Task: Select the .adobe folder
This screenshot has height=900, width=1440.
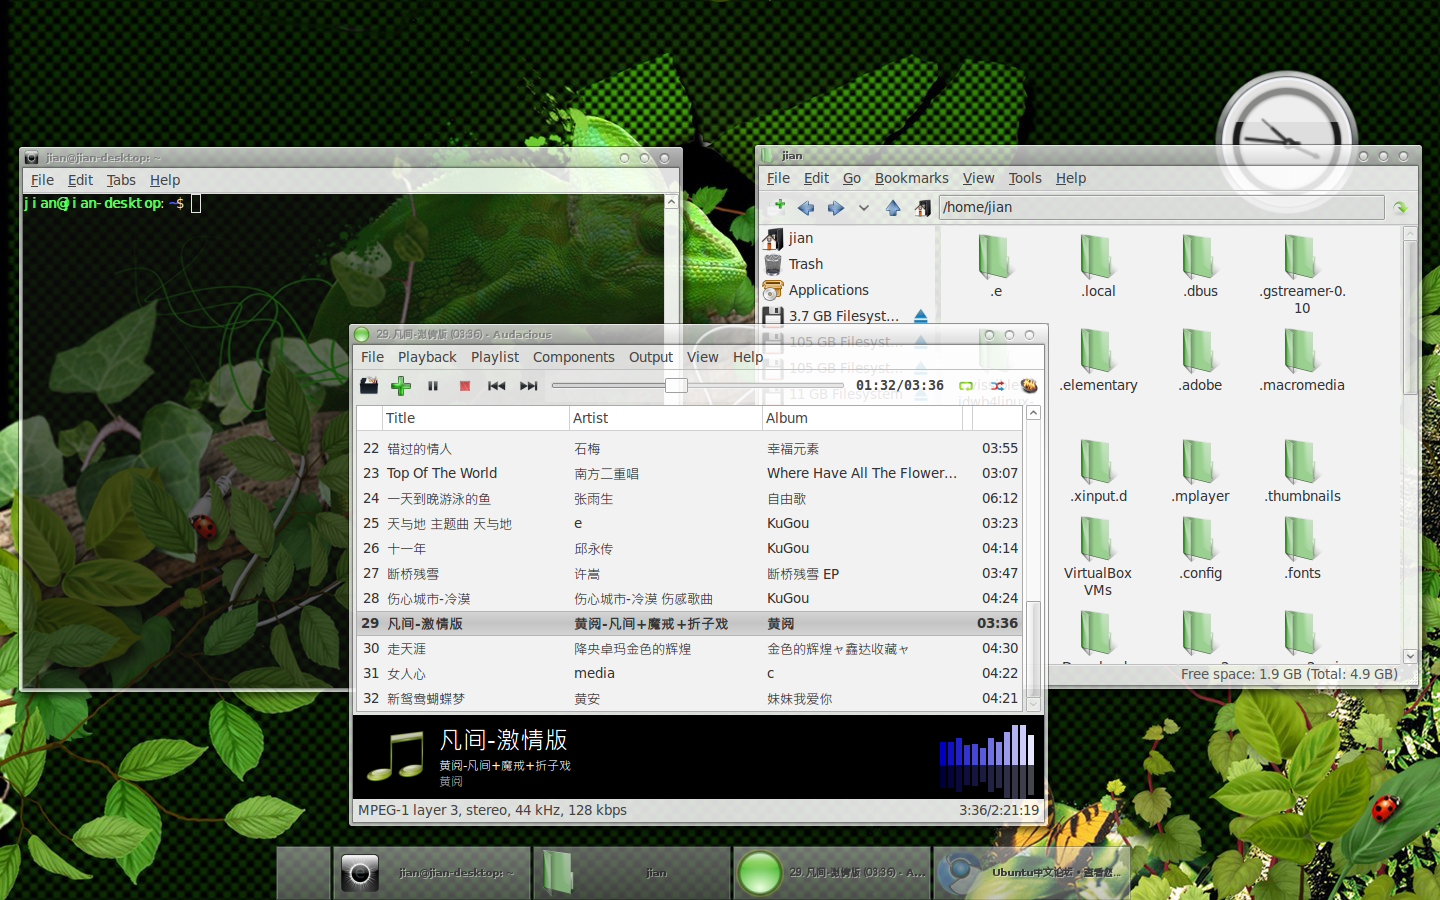Action: [x=1200, y=360]
